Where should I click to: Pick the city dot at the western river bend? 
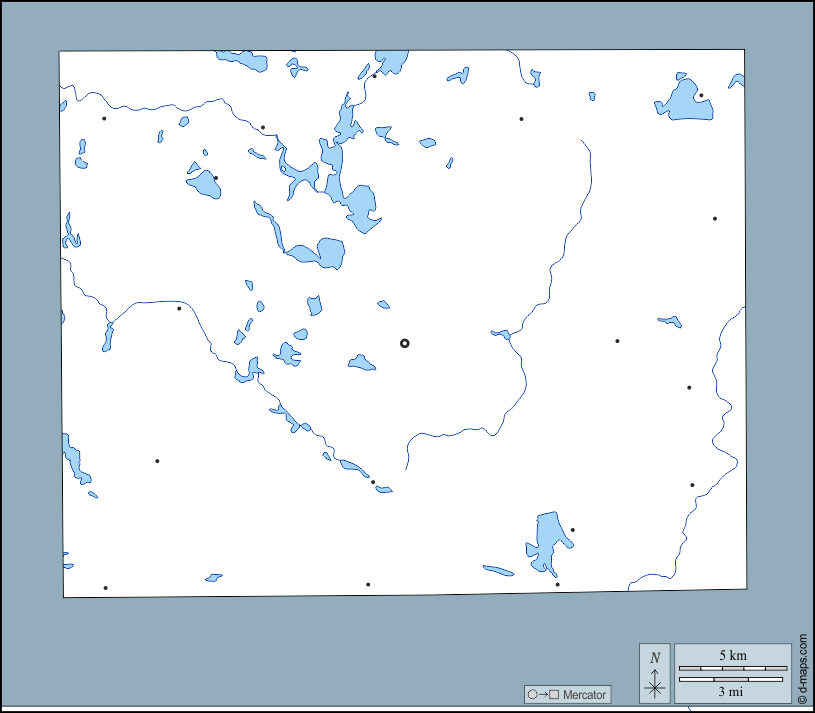click(179, 308)
